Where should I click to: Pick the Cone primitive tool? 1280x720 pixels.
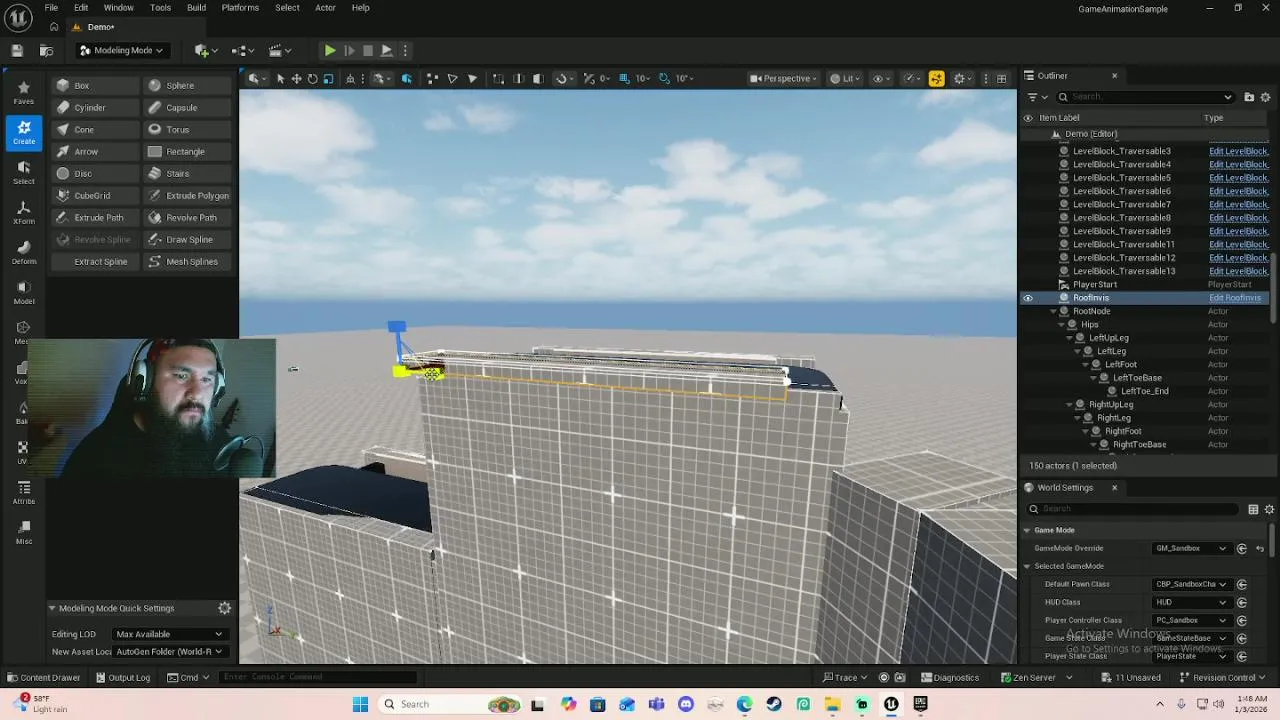[x=96, y=130]
